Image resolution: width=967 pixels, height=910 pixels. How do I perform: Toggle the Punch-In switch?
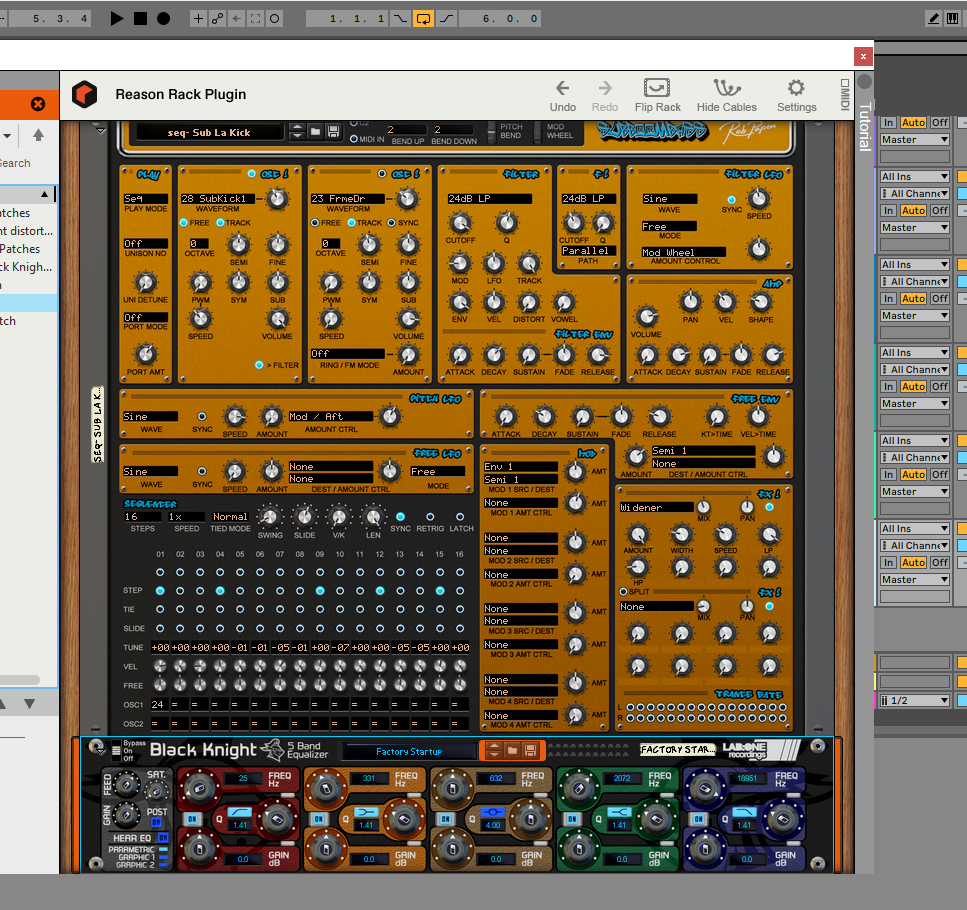[x=400, y=18]
